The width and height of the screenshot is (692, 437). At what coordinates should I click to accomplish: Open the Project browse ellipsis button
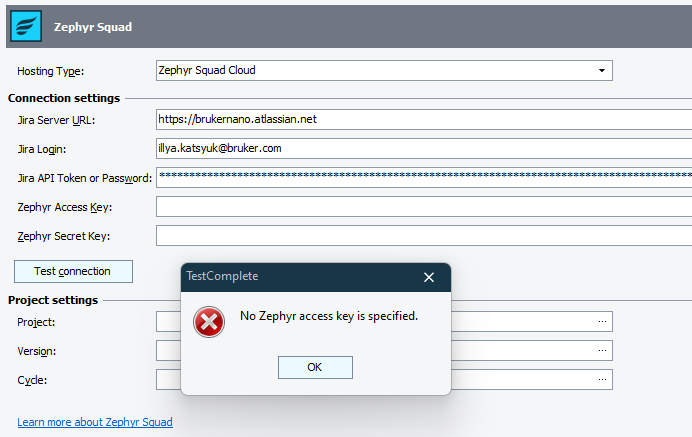click(602, 321)
